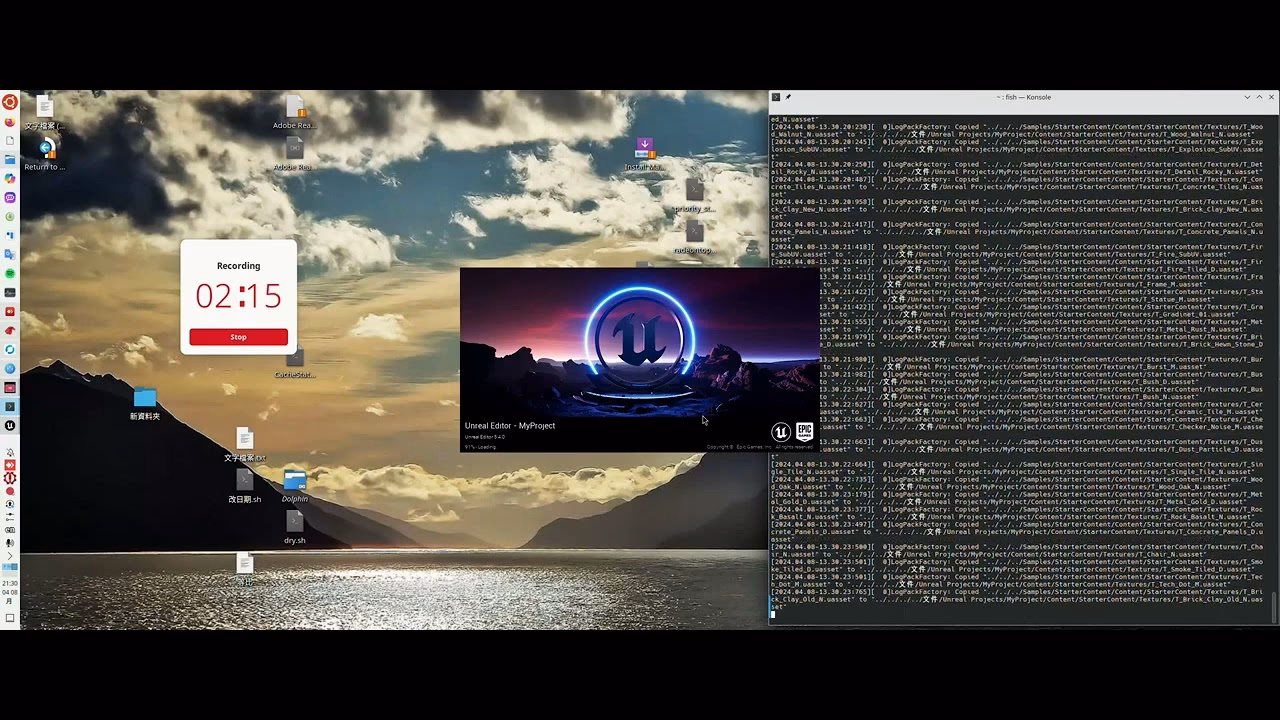This screenshot has width=1280, height=720.
Task: Select the 文字檔案.txt desktop file
Action: click(245, 445)
